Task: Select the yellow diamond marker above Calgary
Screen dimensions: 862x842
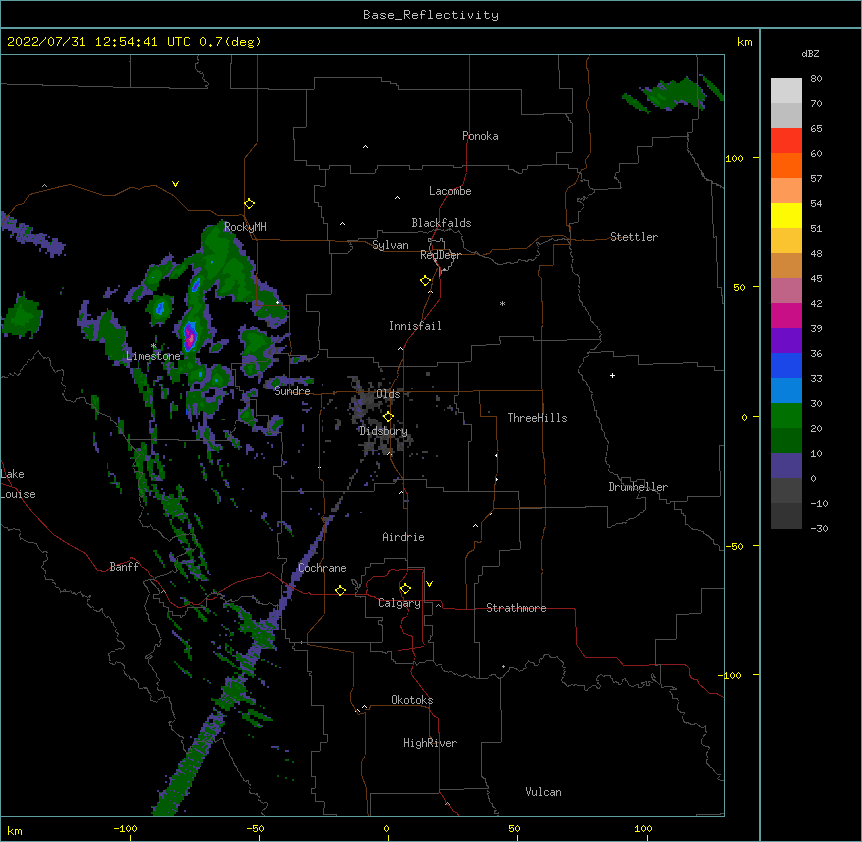Action: tap(405, 589)
